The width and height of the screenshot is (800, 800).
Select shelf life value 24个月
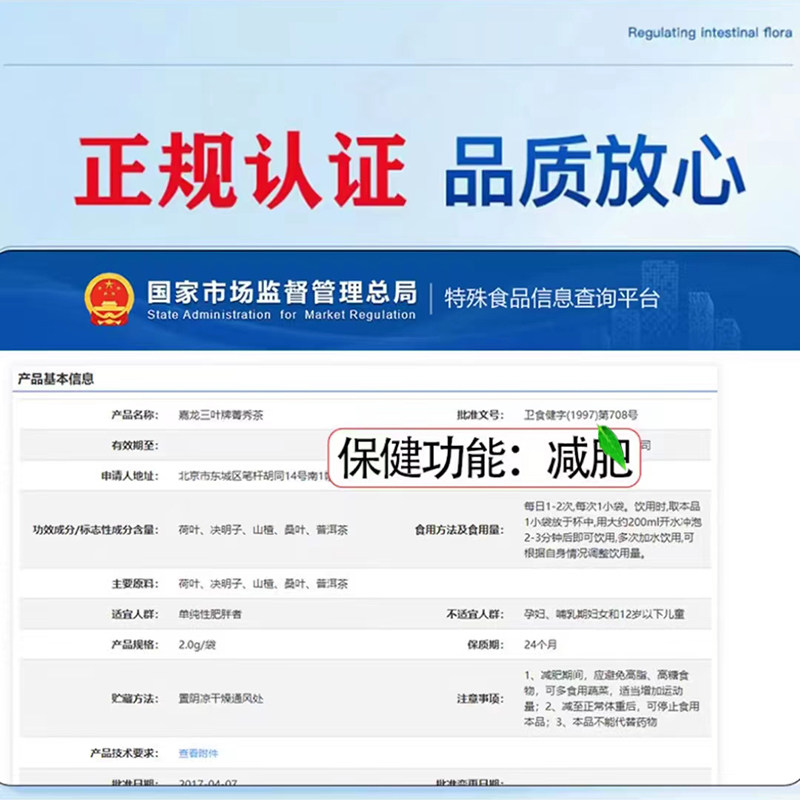point(540,644)
